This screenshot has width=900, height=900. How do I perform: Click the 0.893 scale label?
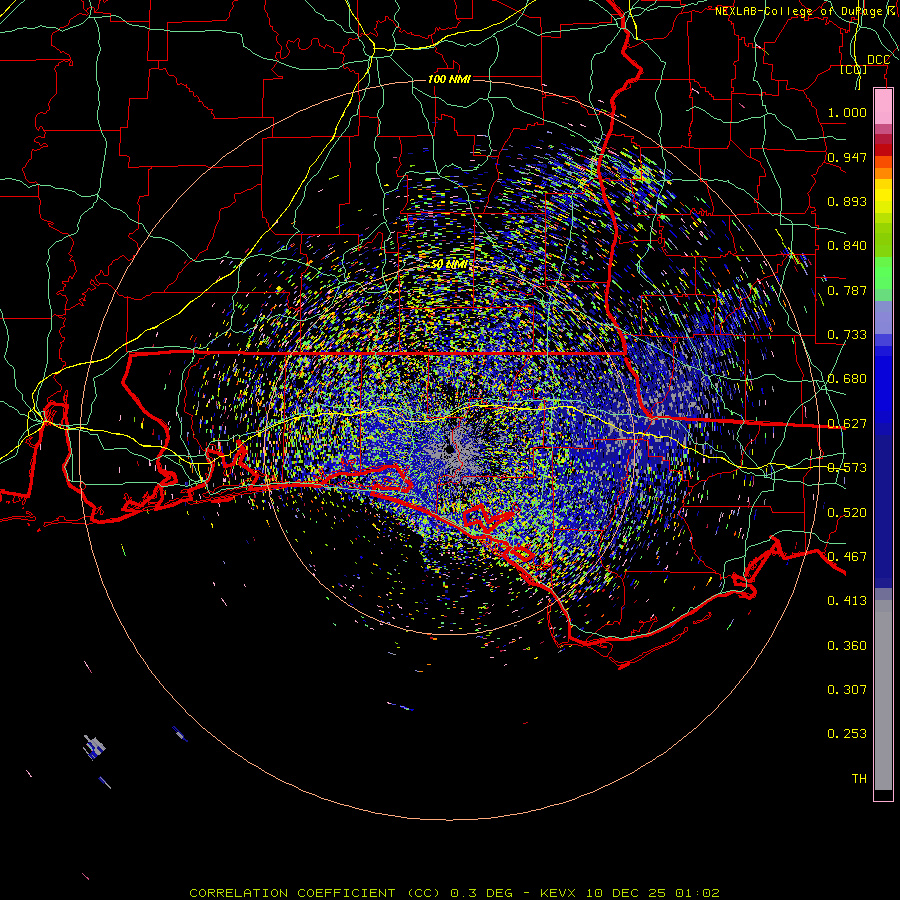[847, 201]
